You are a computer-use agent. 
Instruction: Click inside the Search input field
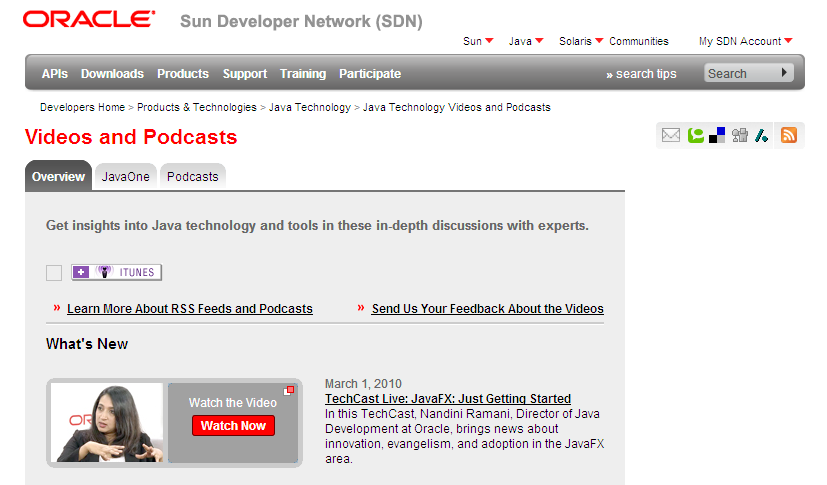[738, 73]
